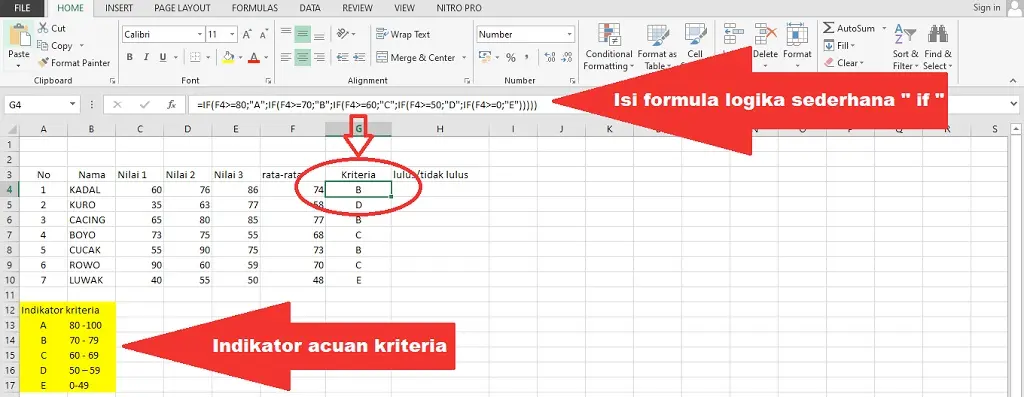This screenshot has width=1024, height=397.
Task: Open the Font group dialog launcher
Action: tap(268, 81)
